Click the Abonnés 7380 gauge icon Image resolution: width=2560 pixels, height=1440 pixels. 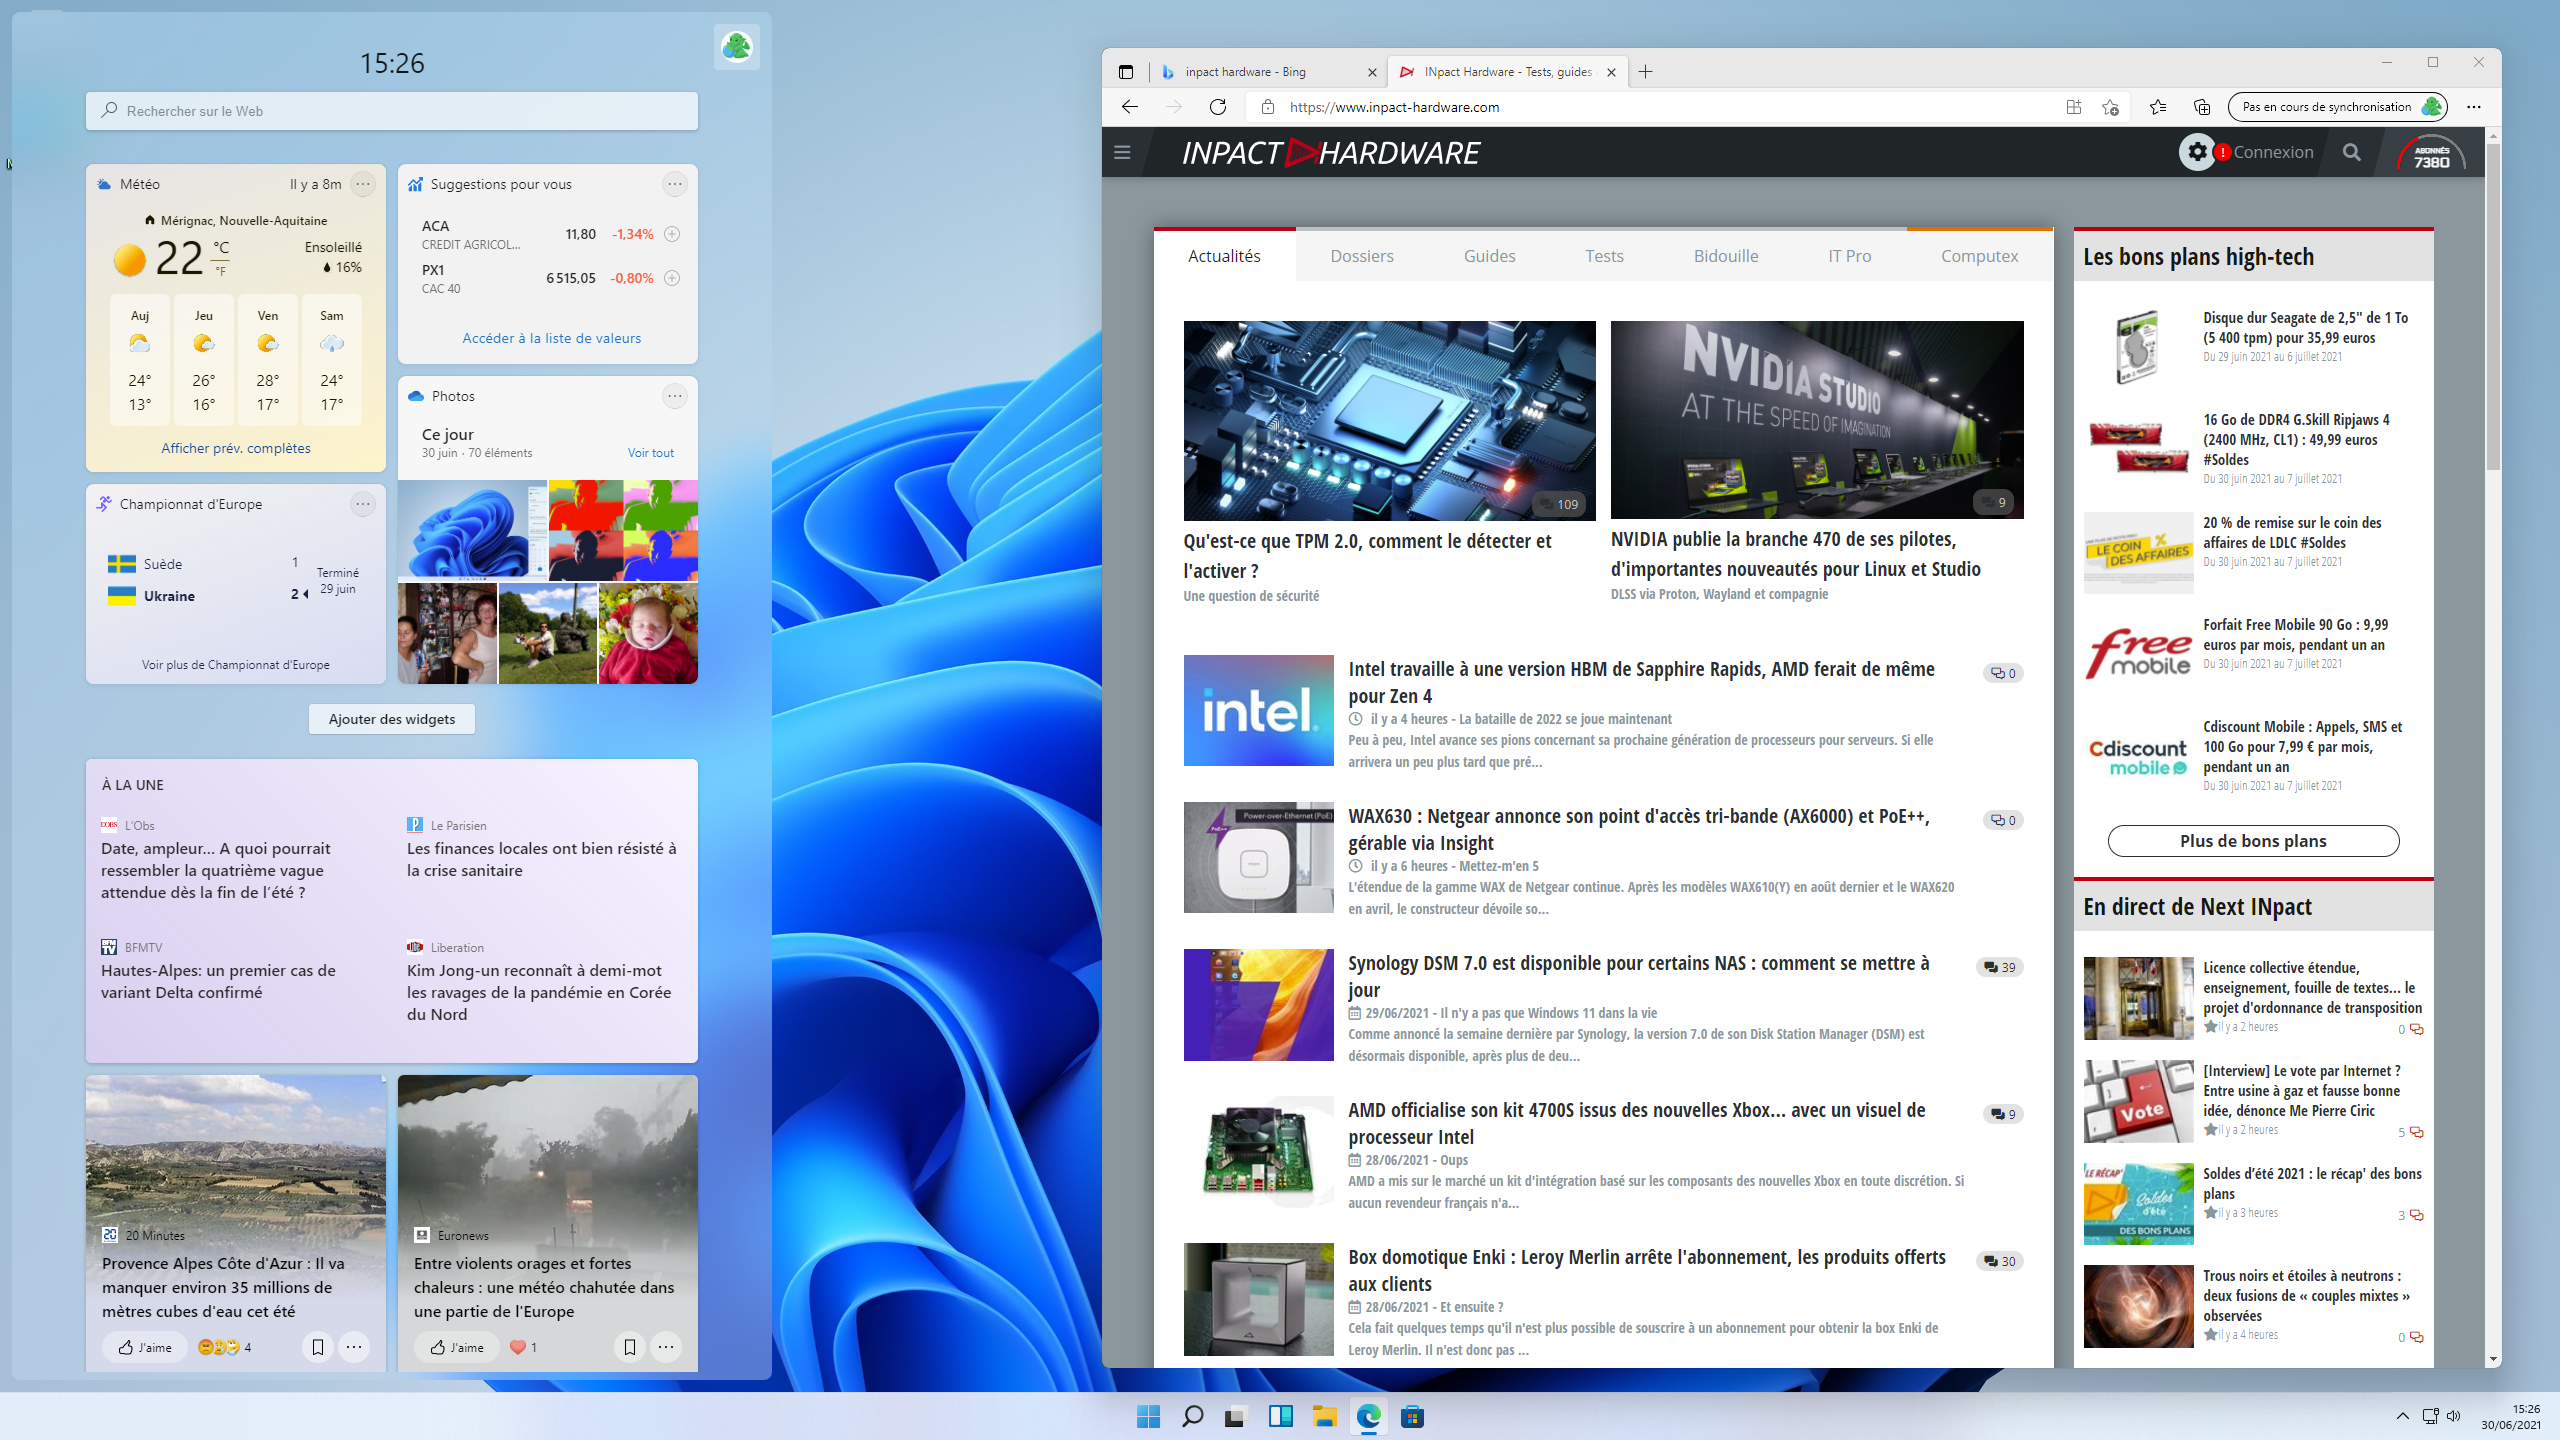(2431, 153)
